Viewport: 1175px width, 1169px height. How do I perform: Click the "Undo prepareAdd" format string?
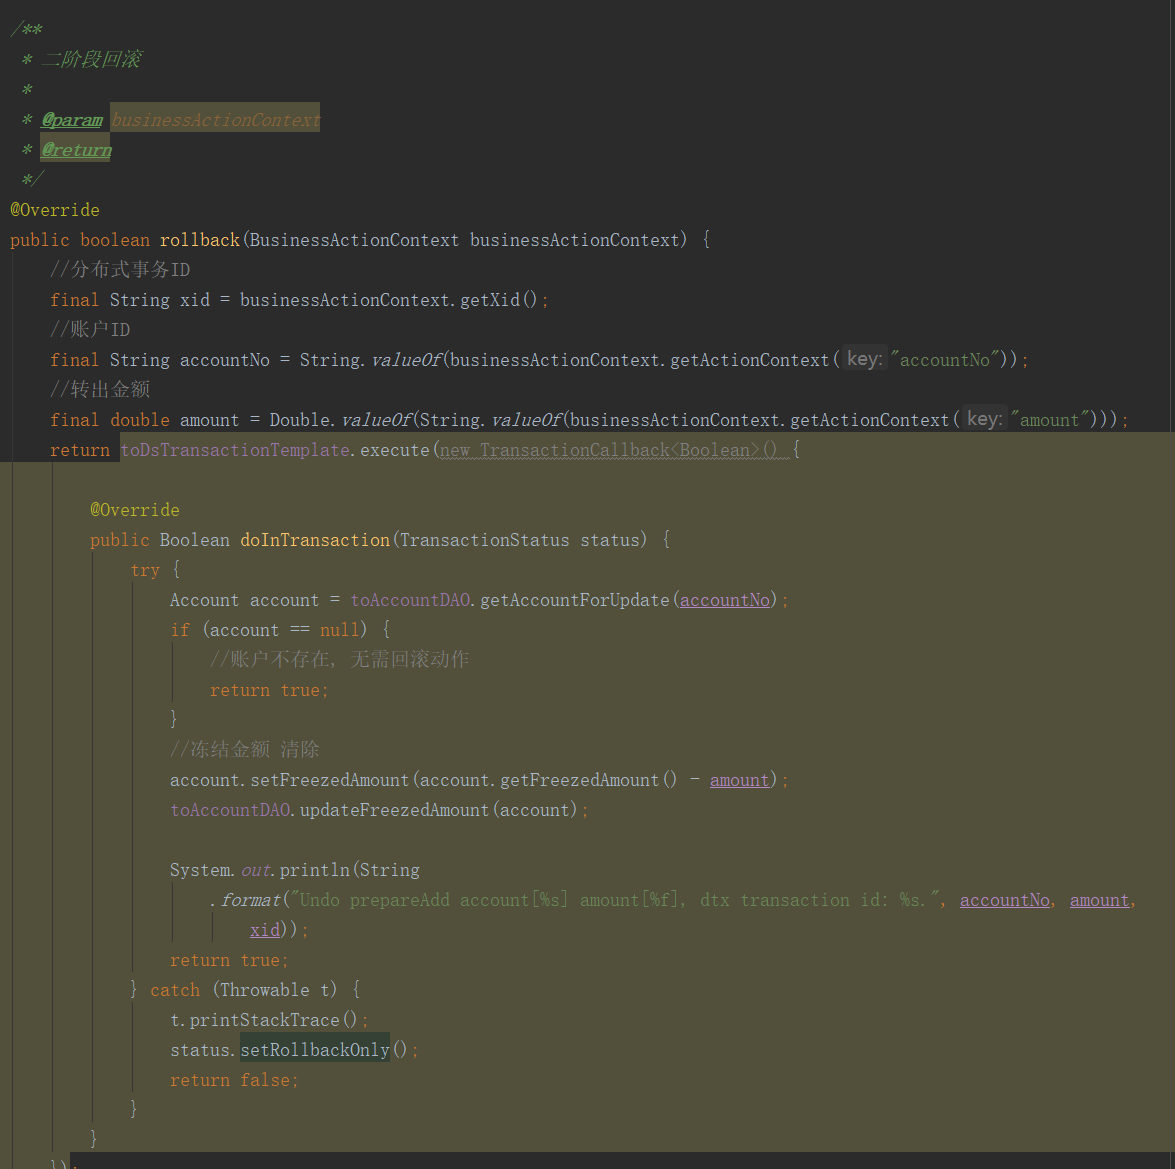tap(614, 900)
